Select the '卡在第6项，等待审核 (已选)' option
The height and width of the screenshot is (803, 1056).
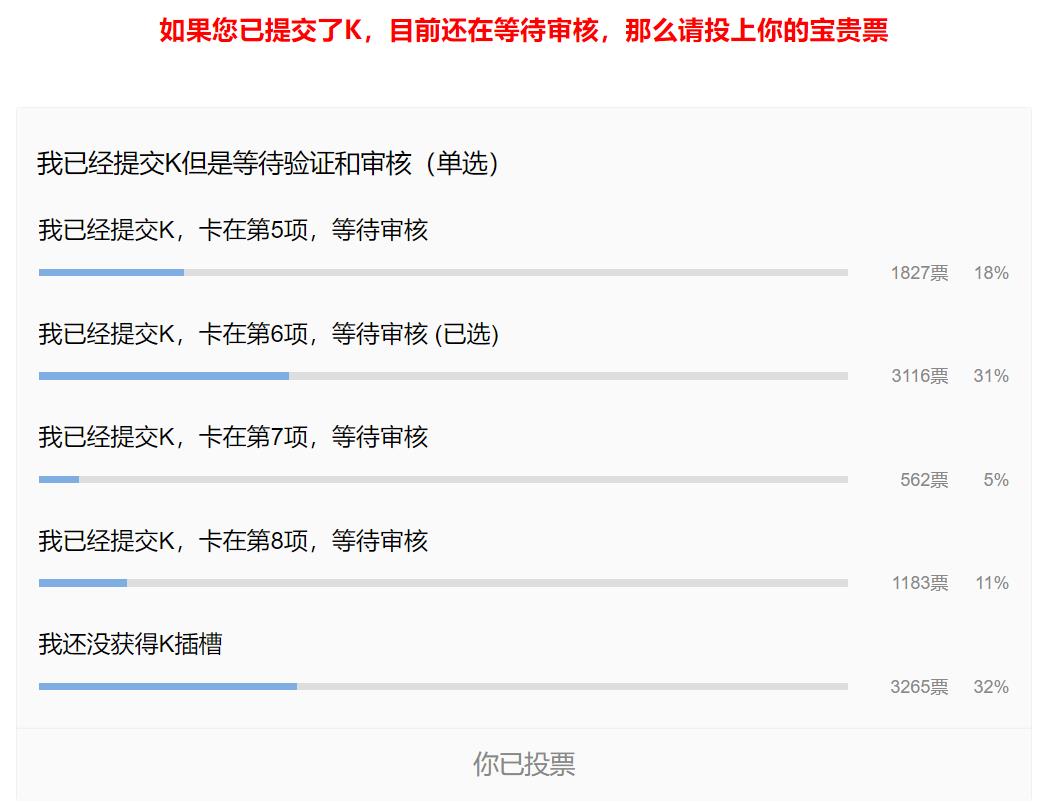coord(268,334)
